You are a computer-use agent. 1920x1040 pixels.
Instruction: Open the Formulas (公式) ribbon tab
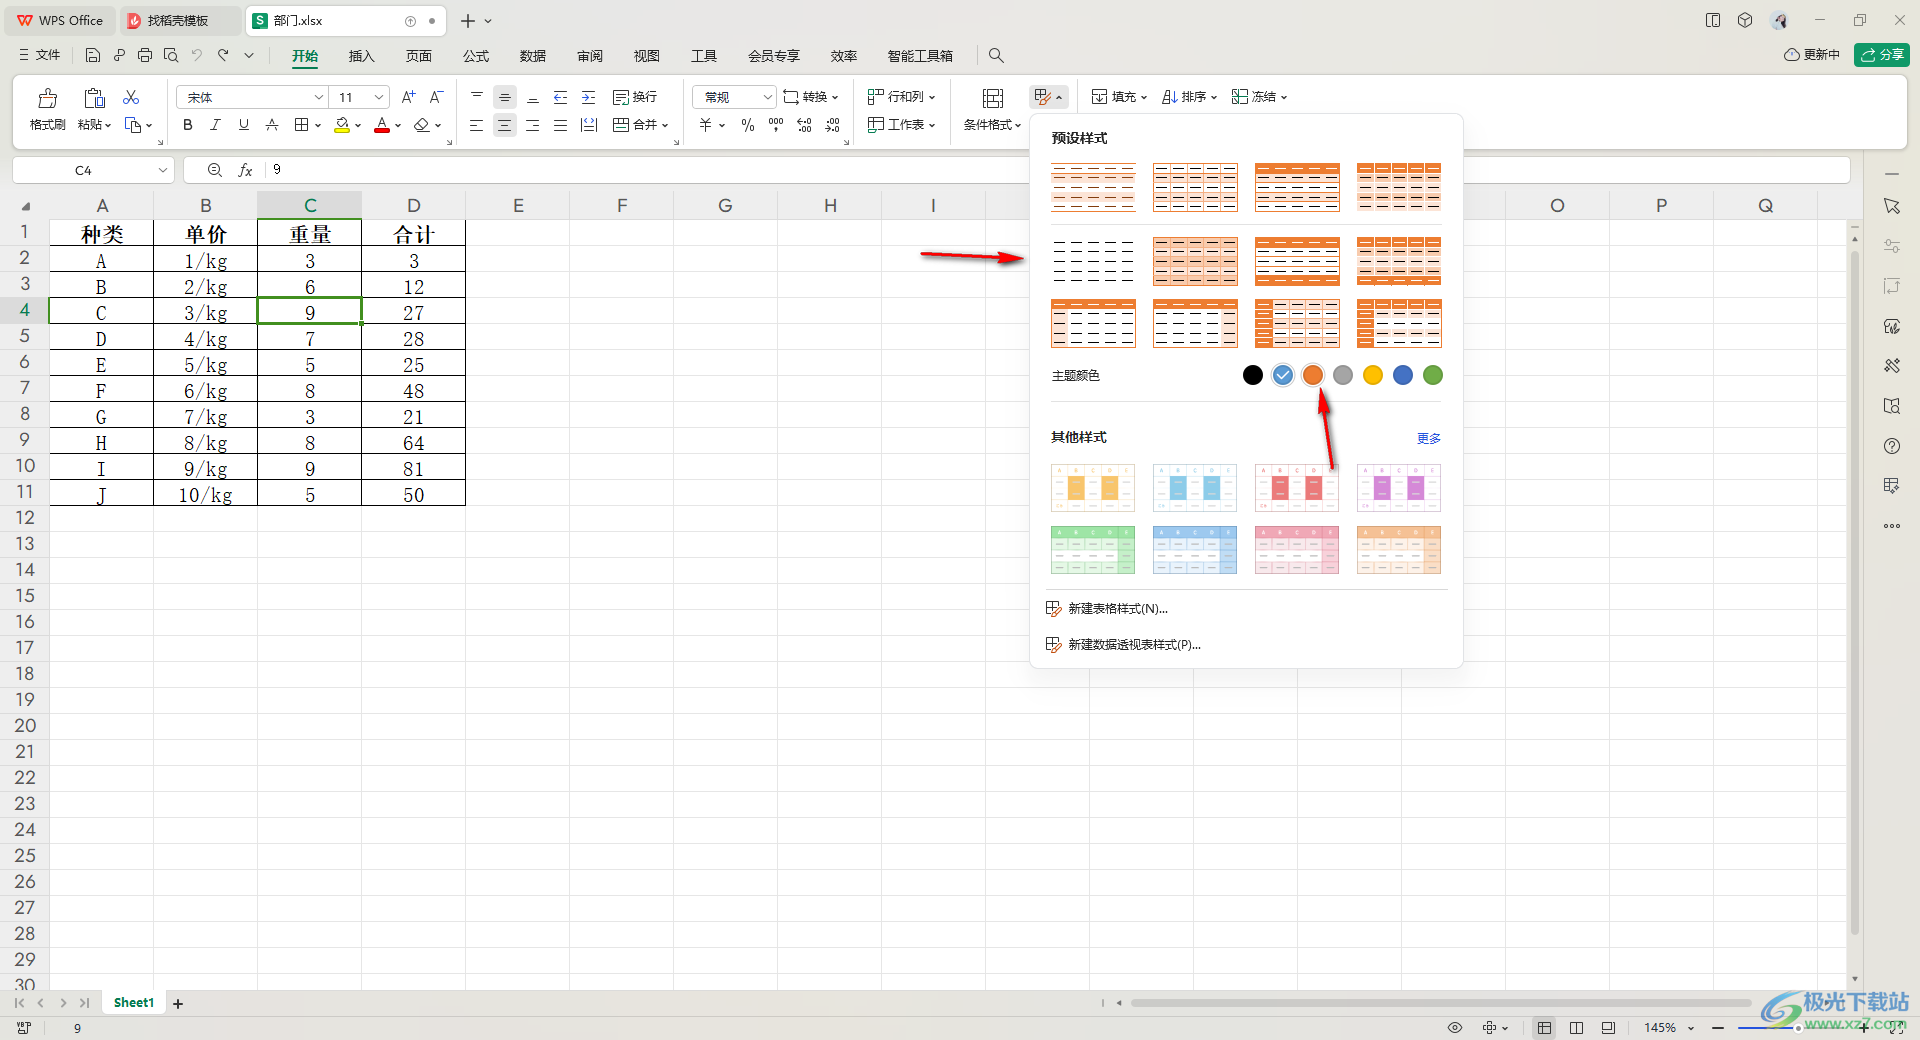pos(476,56)
